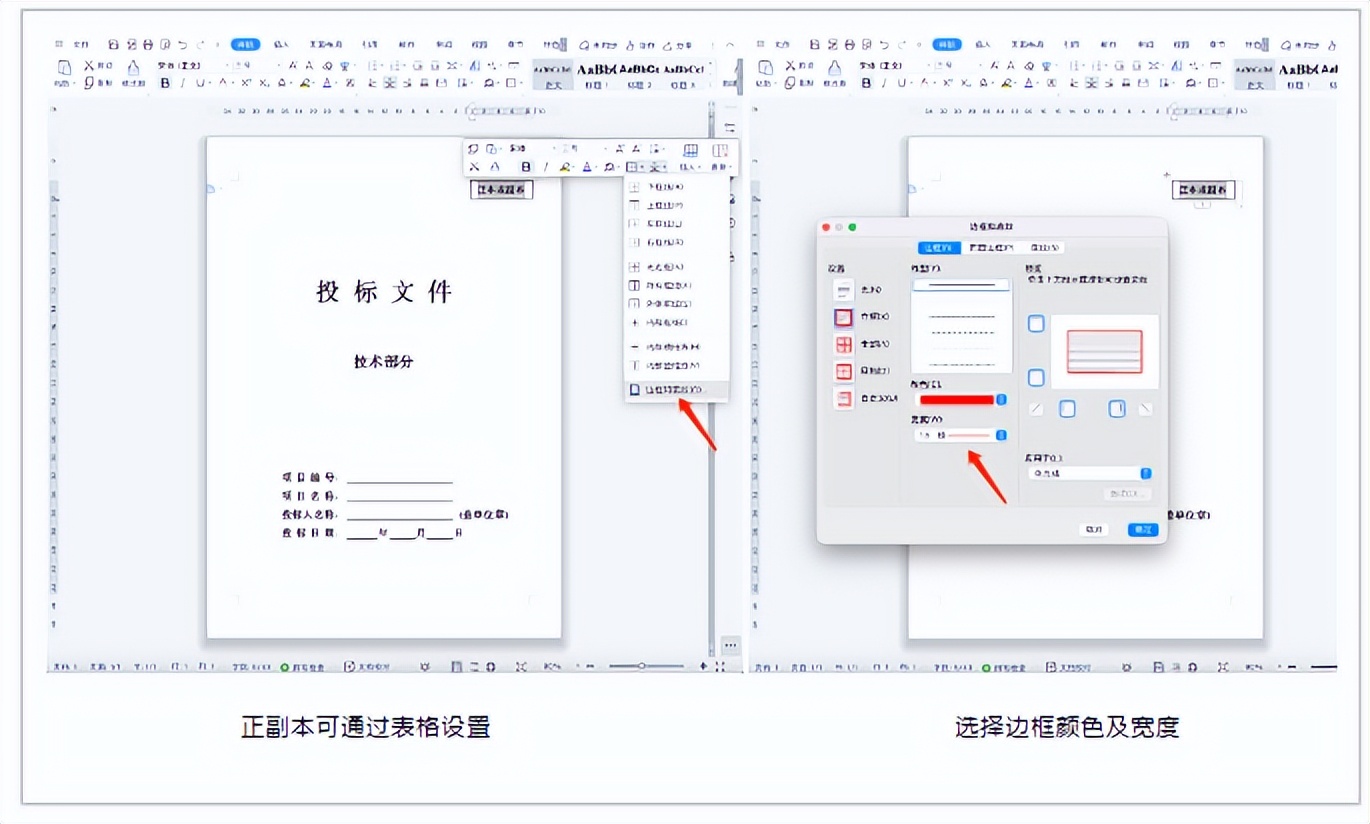
Task: Click the insert table icon in the floating mini toolbar
Action: [690, 151]
